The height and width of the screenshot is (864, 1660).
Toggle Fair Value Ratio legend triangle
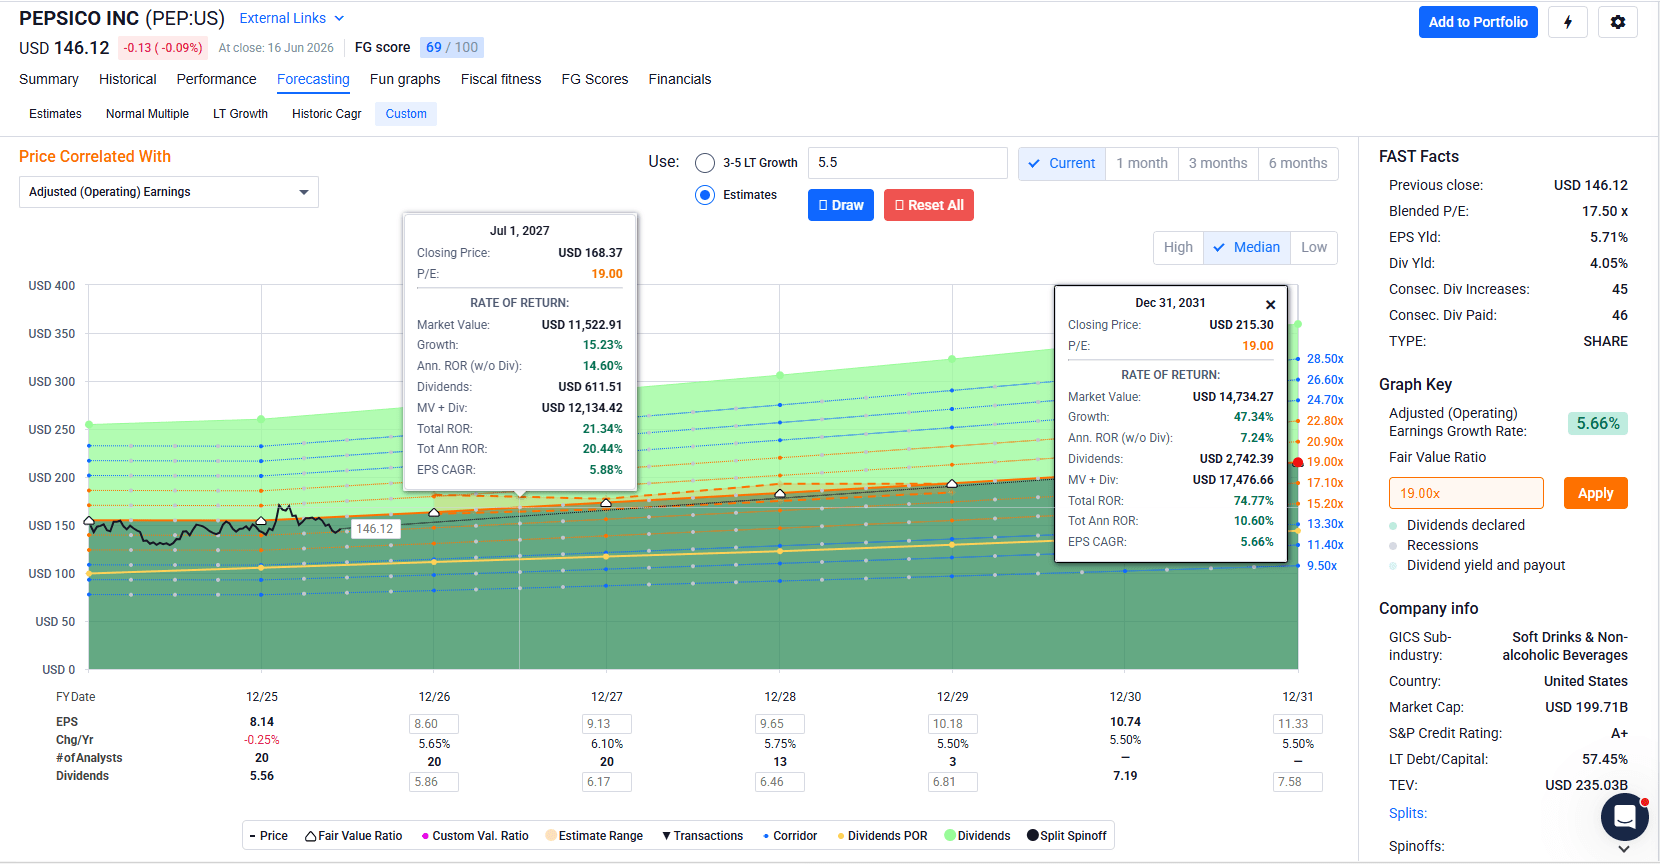point(353,836)
